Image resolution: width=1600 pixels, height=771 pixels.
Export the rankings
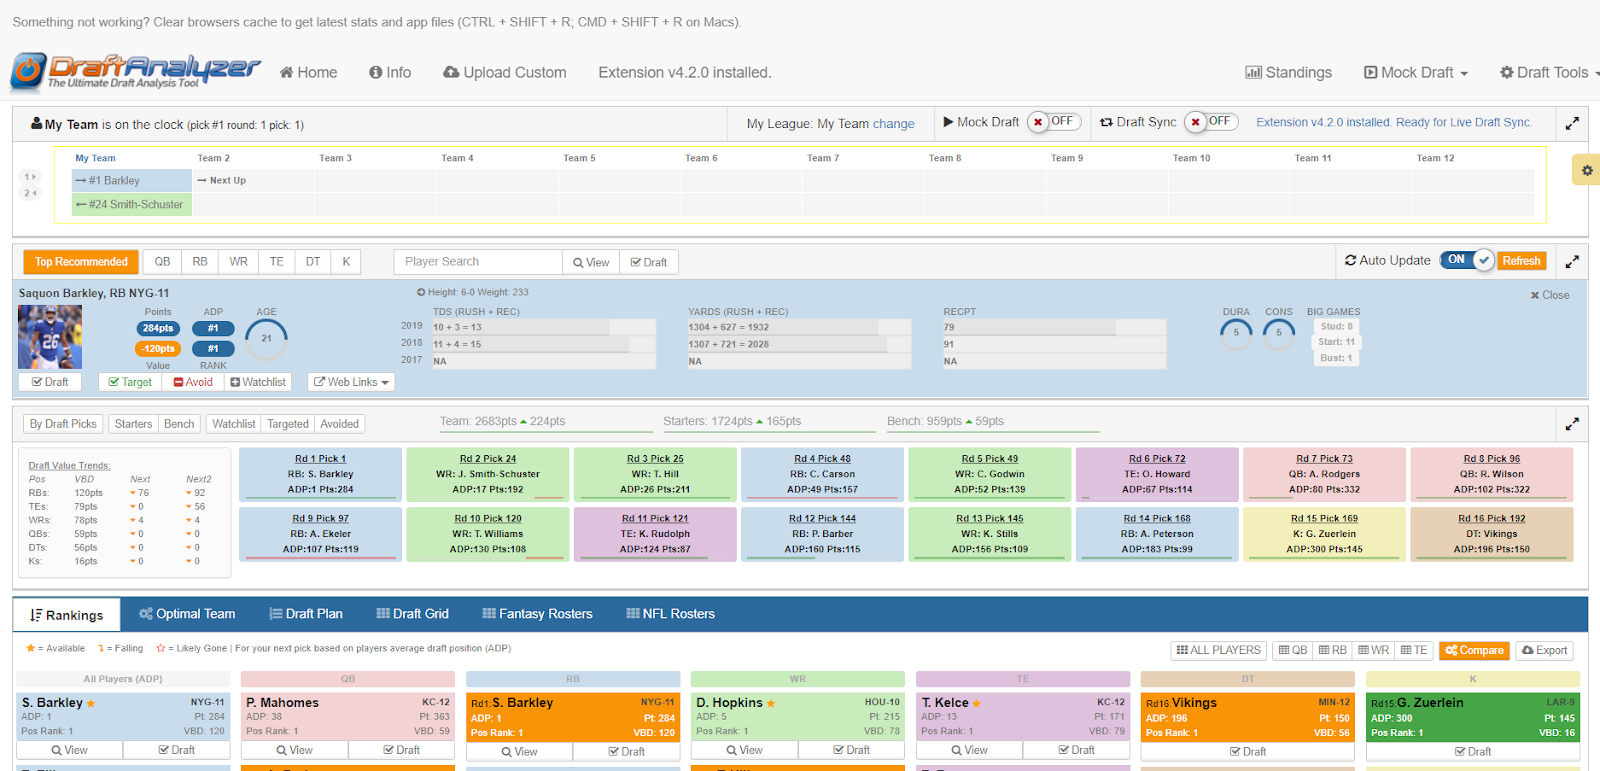pyautogui.click(x=1544, y=650)
